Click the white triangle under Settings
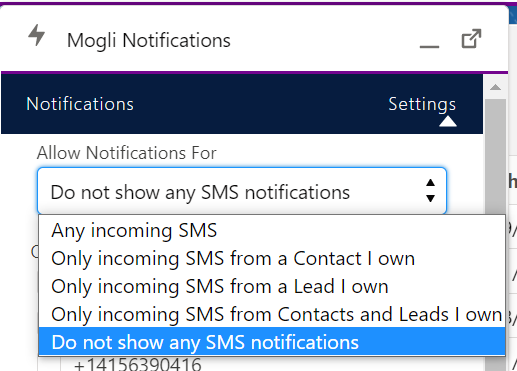The image size is (517, 371). point(448,121)
